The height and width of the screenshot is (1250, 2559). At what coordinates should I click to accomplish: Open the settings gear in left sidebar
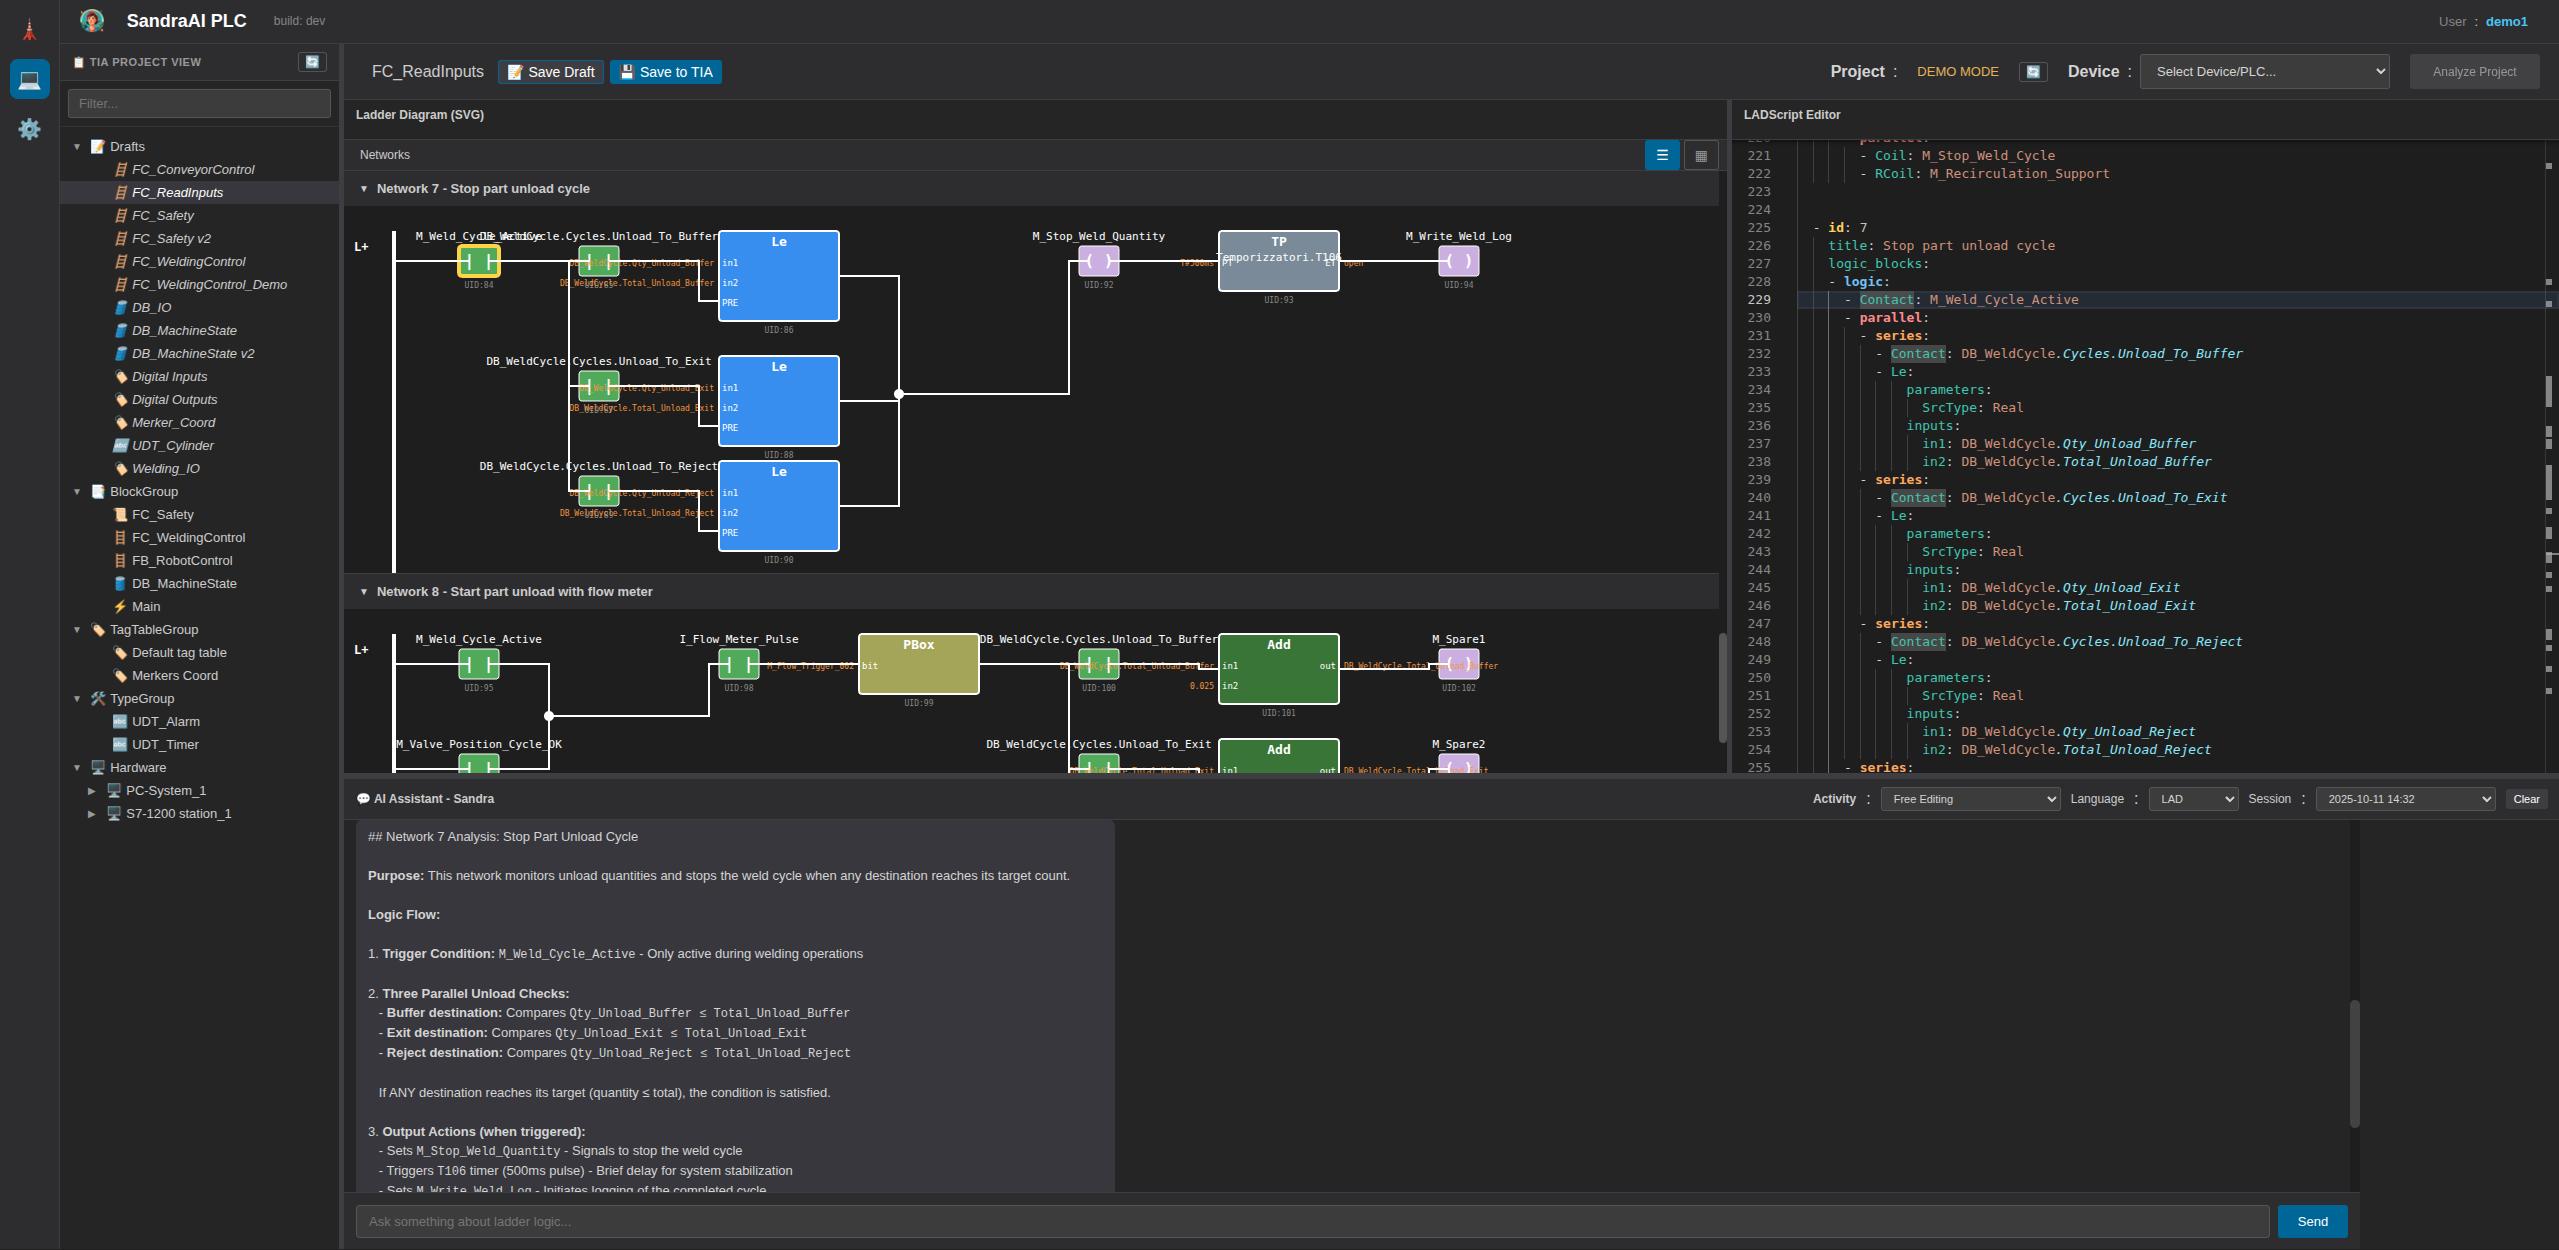click(x=29, y=129)
